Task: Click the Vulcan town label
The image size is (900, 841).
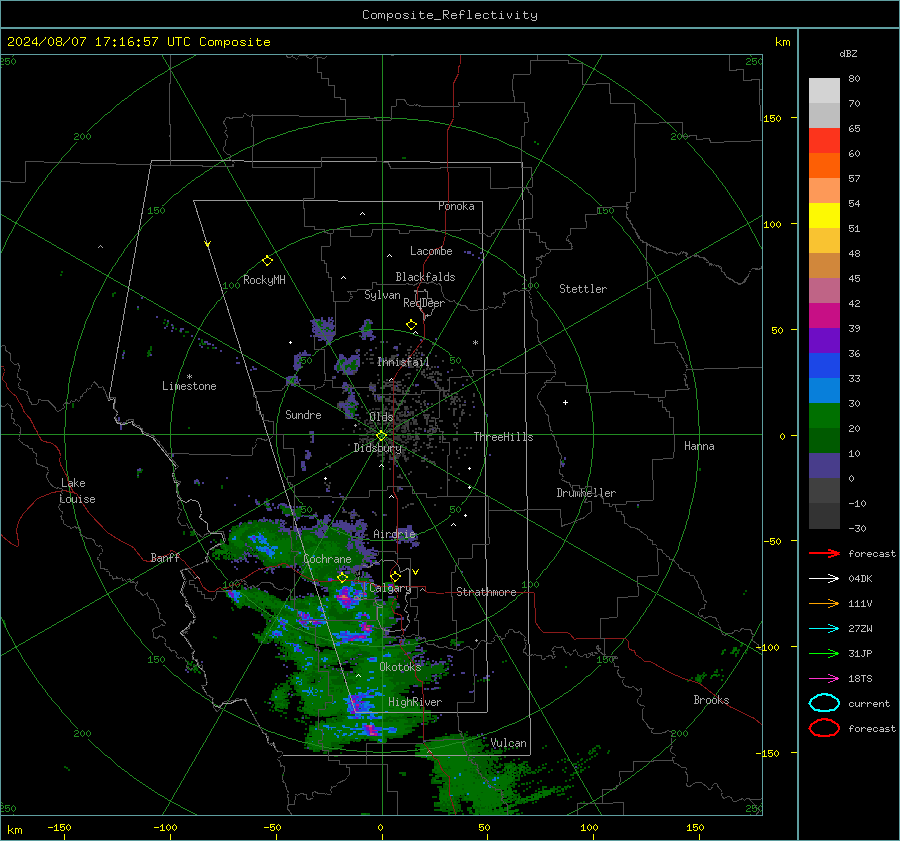Action: click(x=508, y=743)
